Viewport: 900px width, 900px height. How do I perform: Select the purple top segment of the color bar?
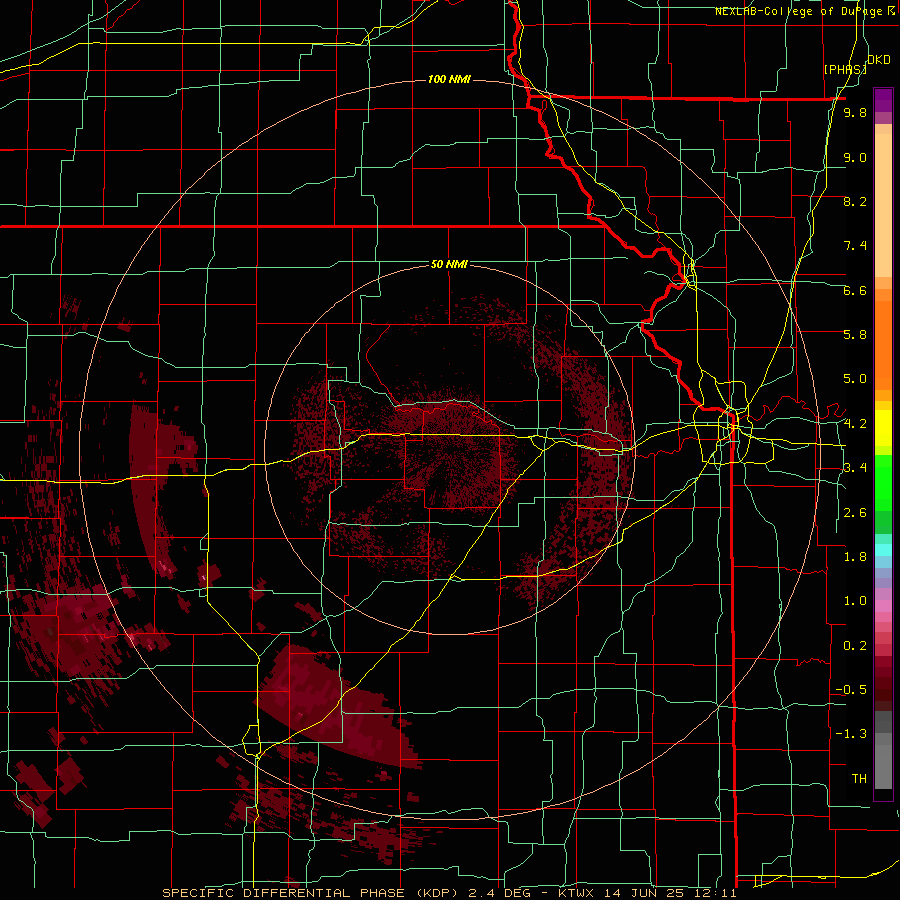[883, 100]
